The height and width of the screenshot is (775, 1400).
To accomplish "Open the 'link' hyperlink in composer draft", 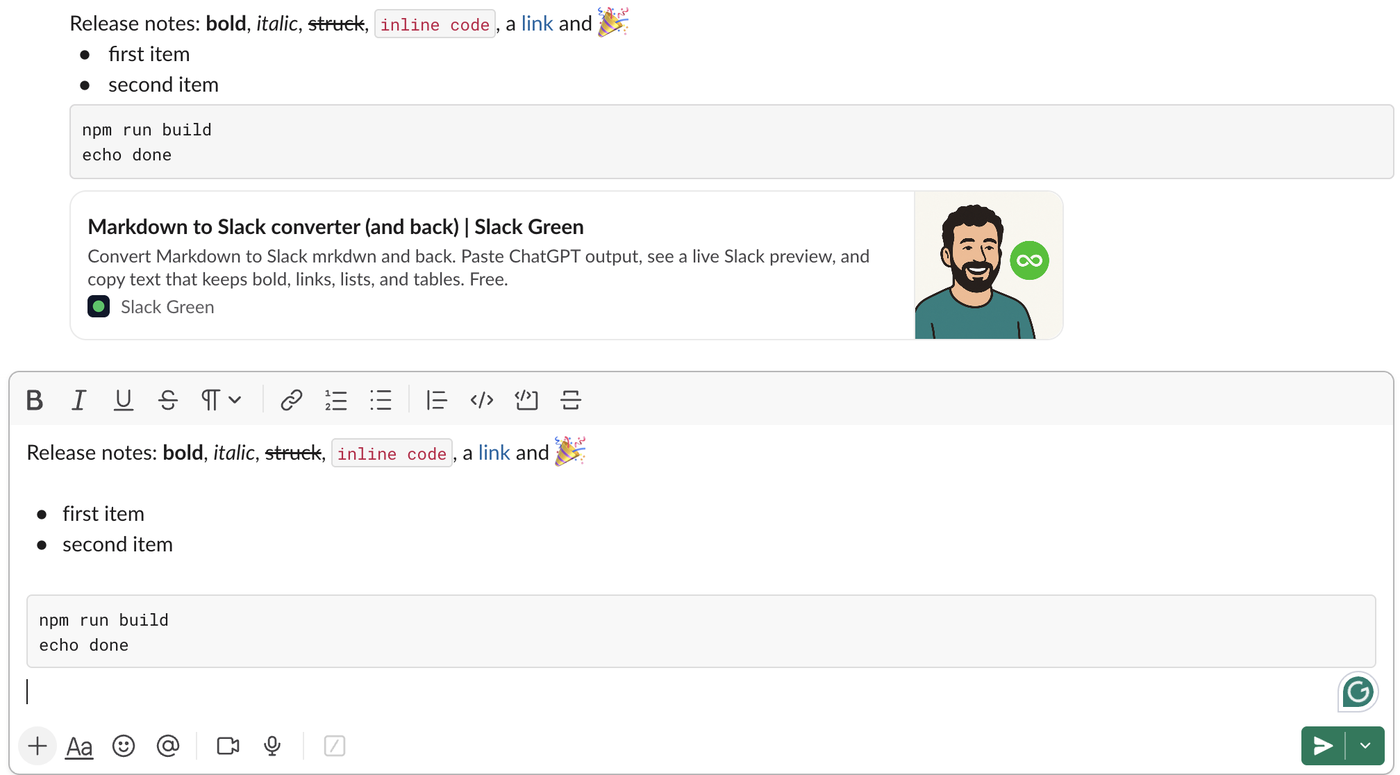I will pos(494,453).
